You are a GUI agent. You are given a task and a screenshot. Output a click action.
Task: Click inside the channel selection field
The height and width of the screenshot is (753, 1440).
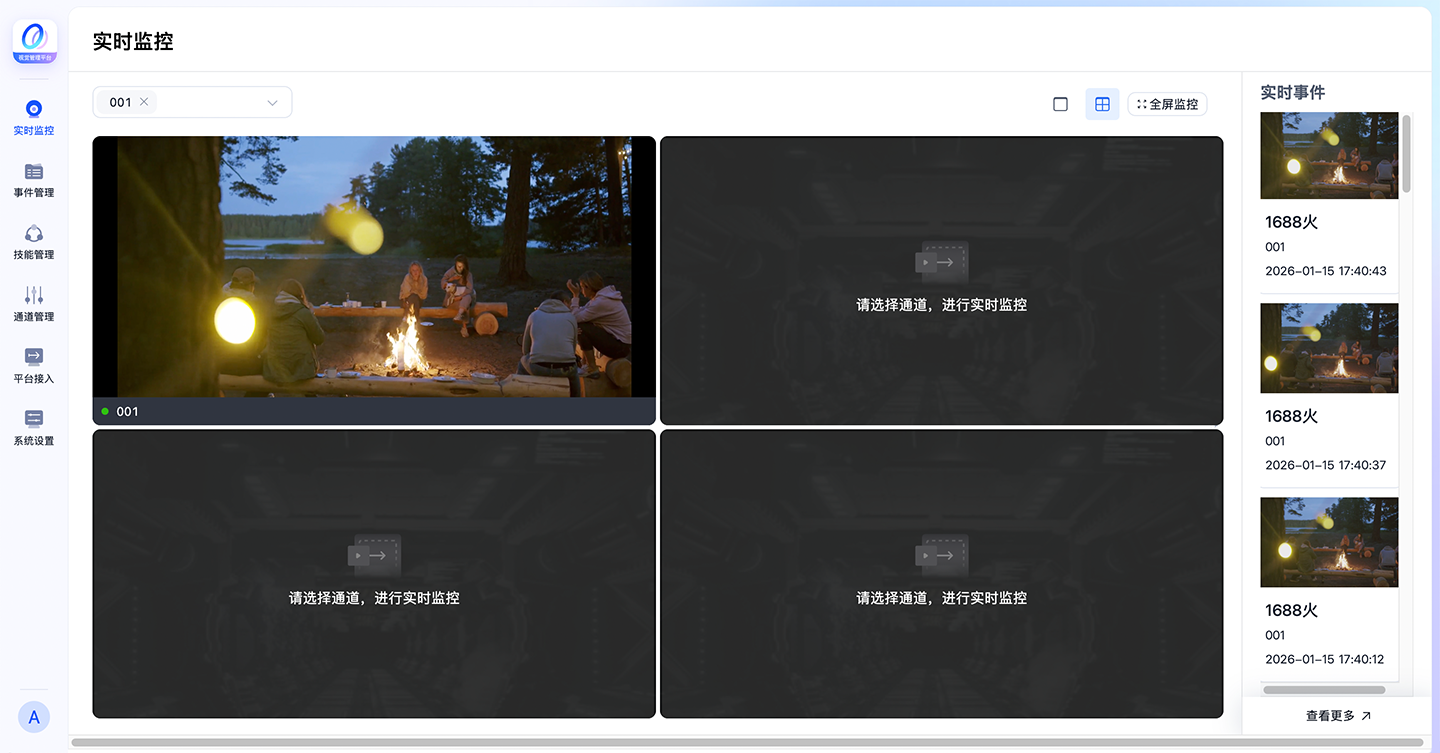(x=192, y=102)
